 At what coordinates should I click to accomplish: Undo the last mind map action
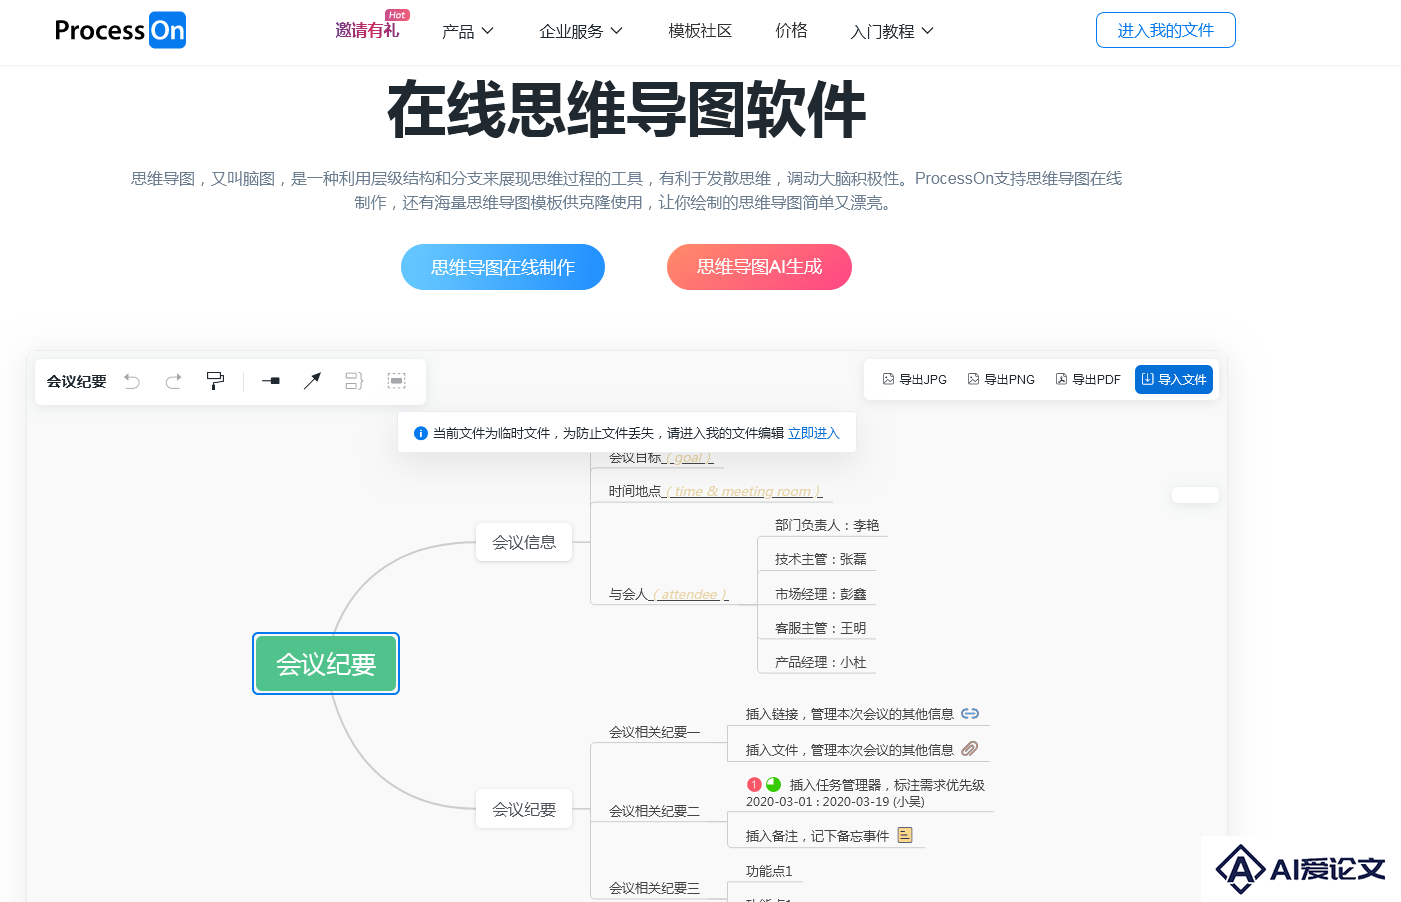[x=132, y=381]
